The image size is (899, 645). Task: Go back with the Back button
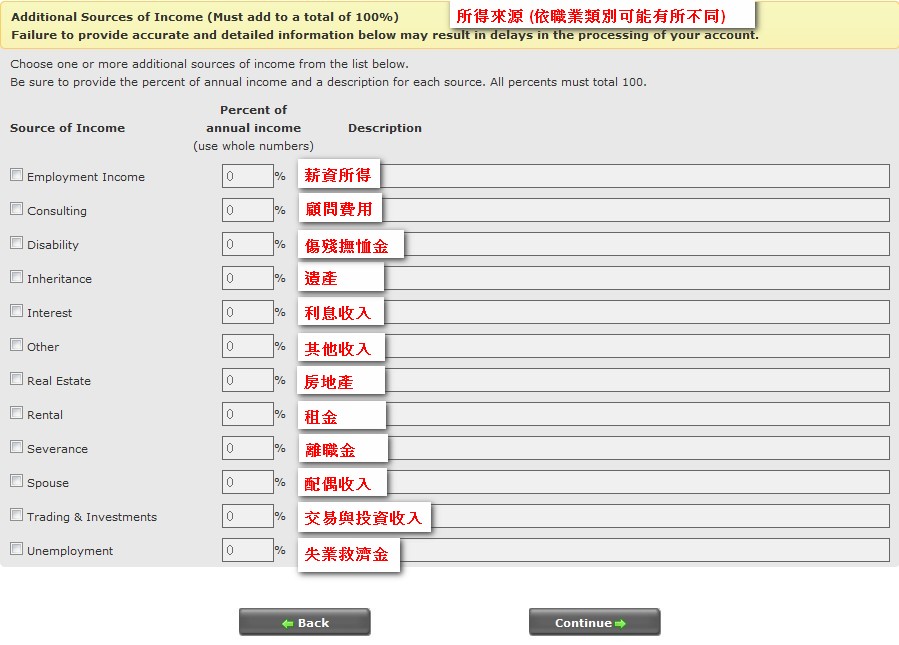point(304,622)
